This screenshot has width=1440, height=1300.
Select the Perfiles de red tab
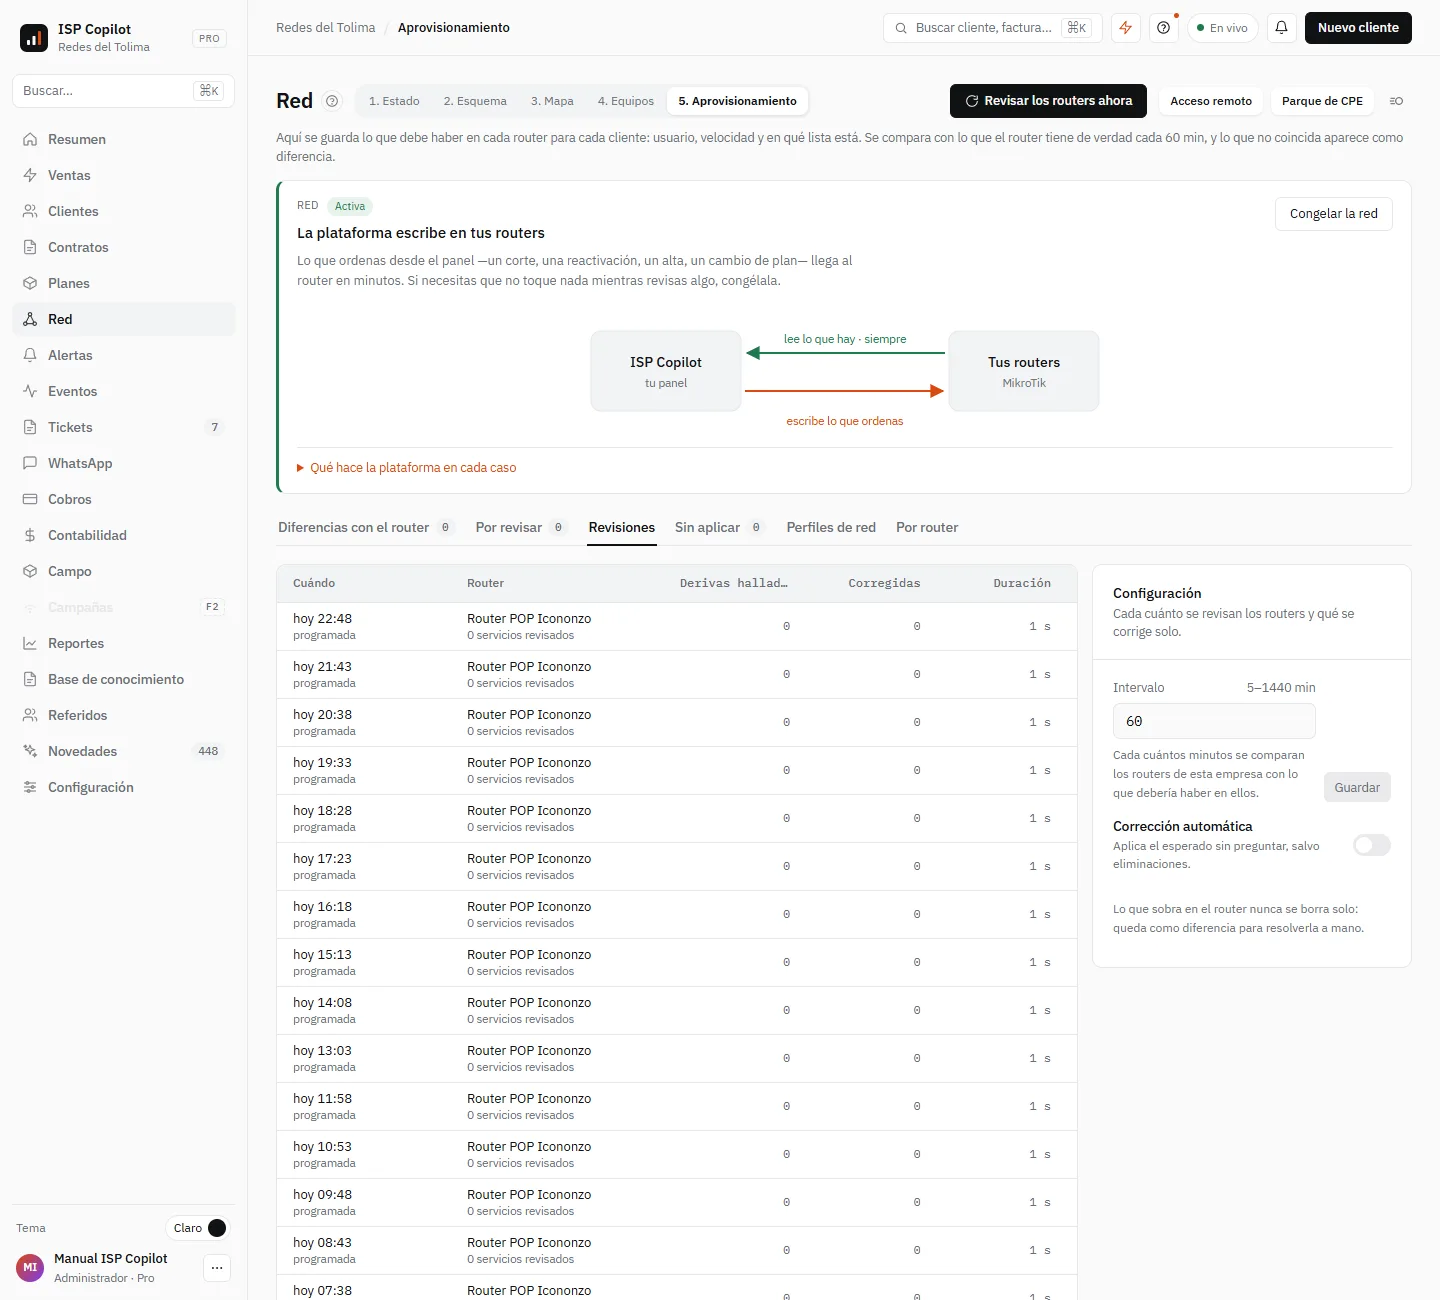(831, 528)
